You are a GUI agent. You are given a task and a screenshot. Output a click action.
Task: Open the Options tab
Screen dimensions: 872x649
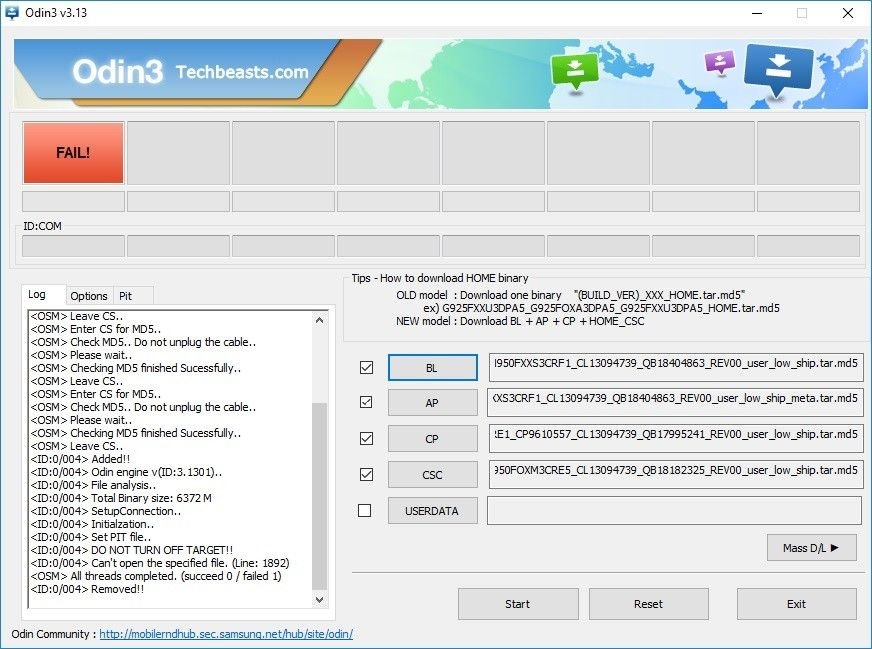[88, 296]
